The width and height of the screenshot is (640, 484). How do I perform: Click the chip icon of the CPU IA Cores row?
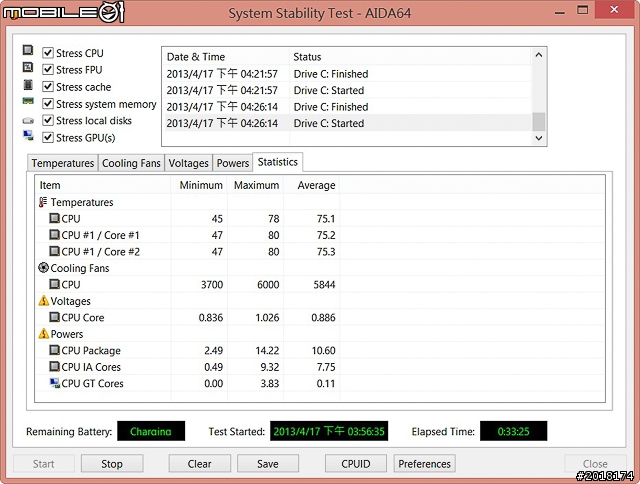[x=54, y=366]
